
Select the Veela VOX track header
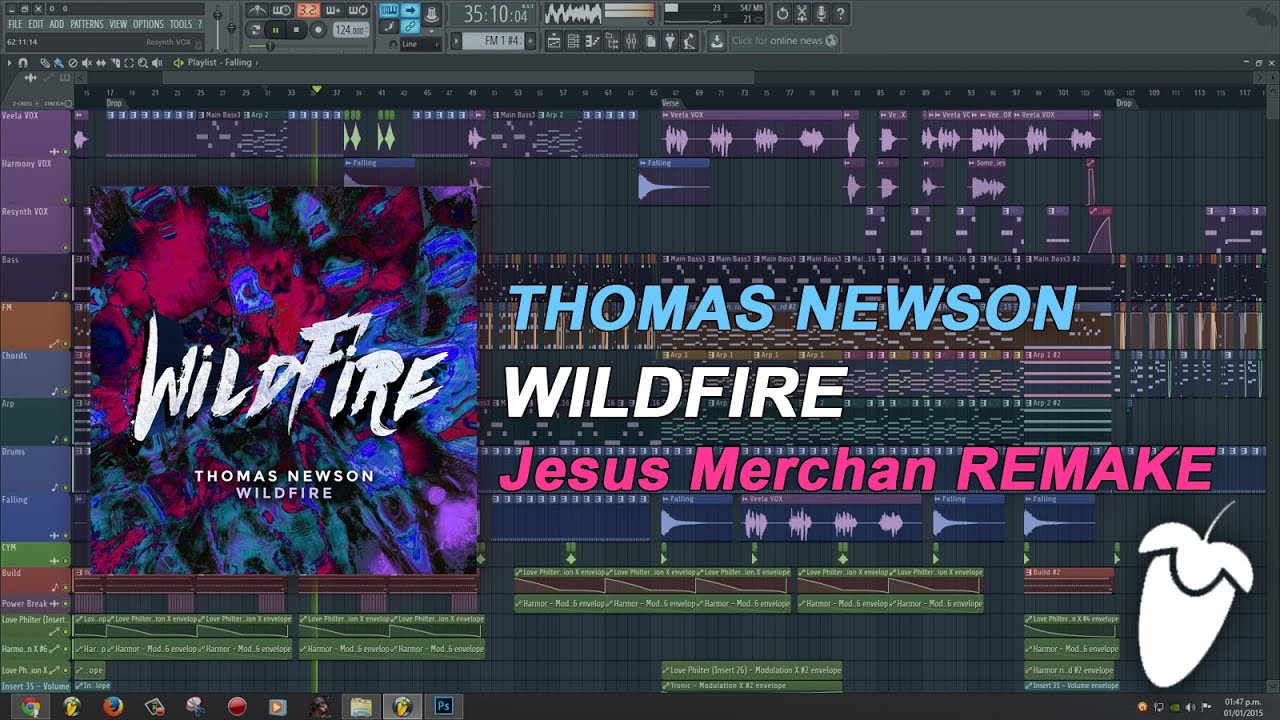(36, 132)
